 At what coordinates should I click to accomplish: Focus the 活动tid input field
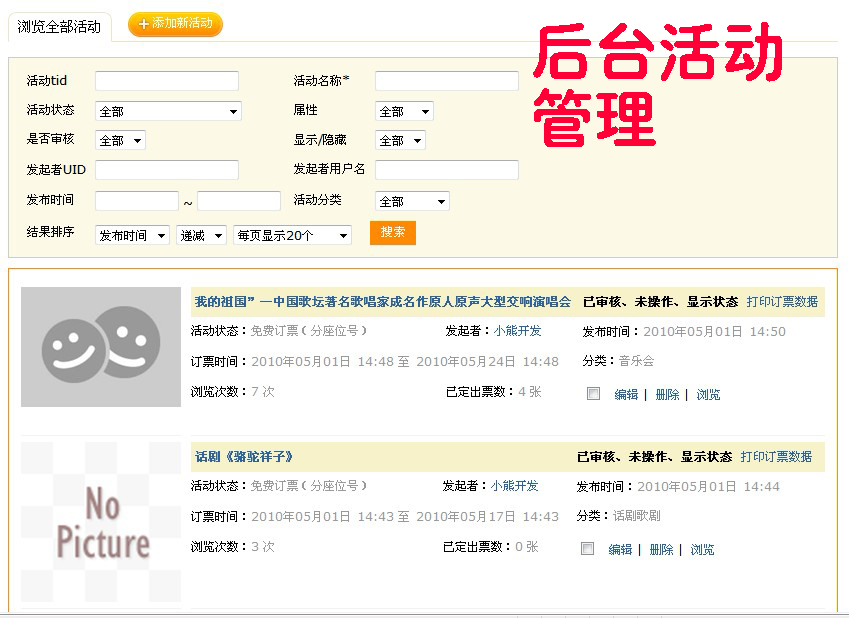[167, 81]
